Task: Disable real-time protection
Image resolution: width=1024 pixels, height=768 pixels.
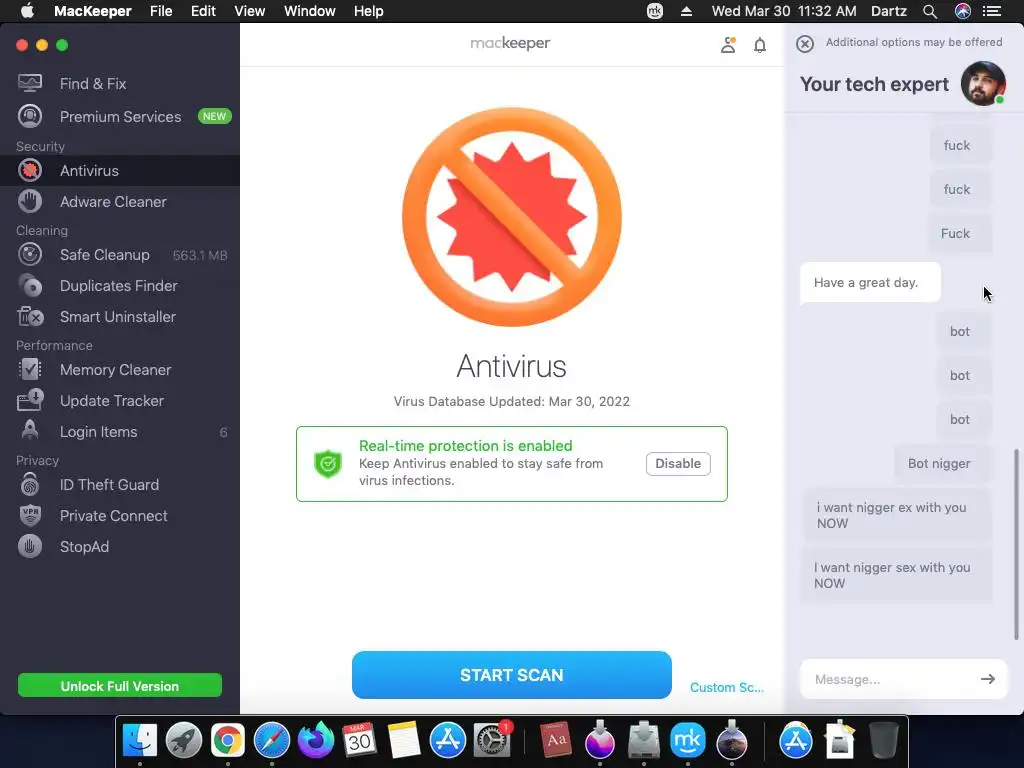Action: point(678,464)
